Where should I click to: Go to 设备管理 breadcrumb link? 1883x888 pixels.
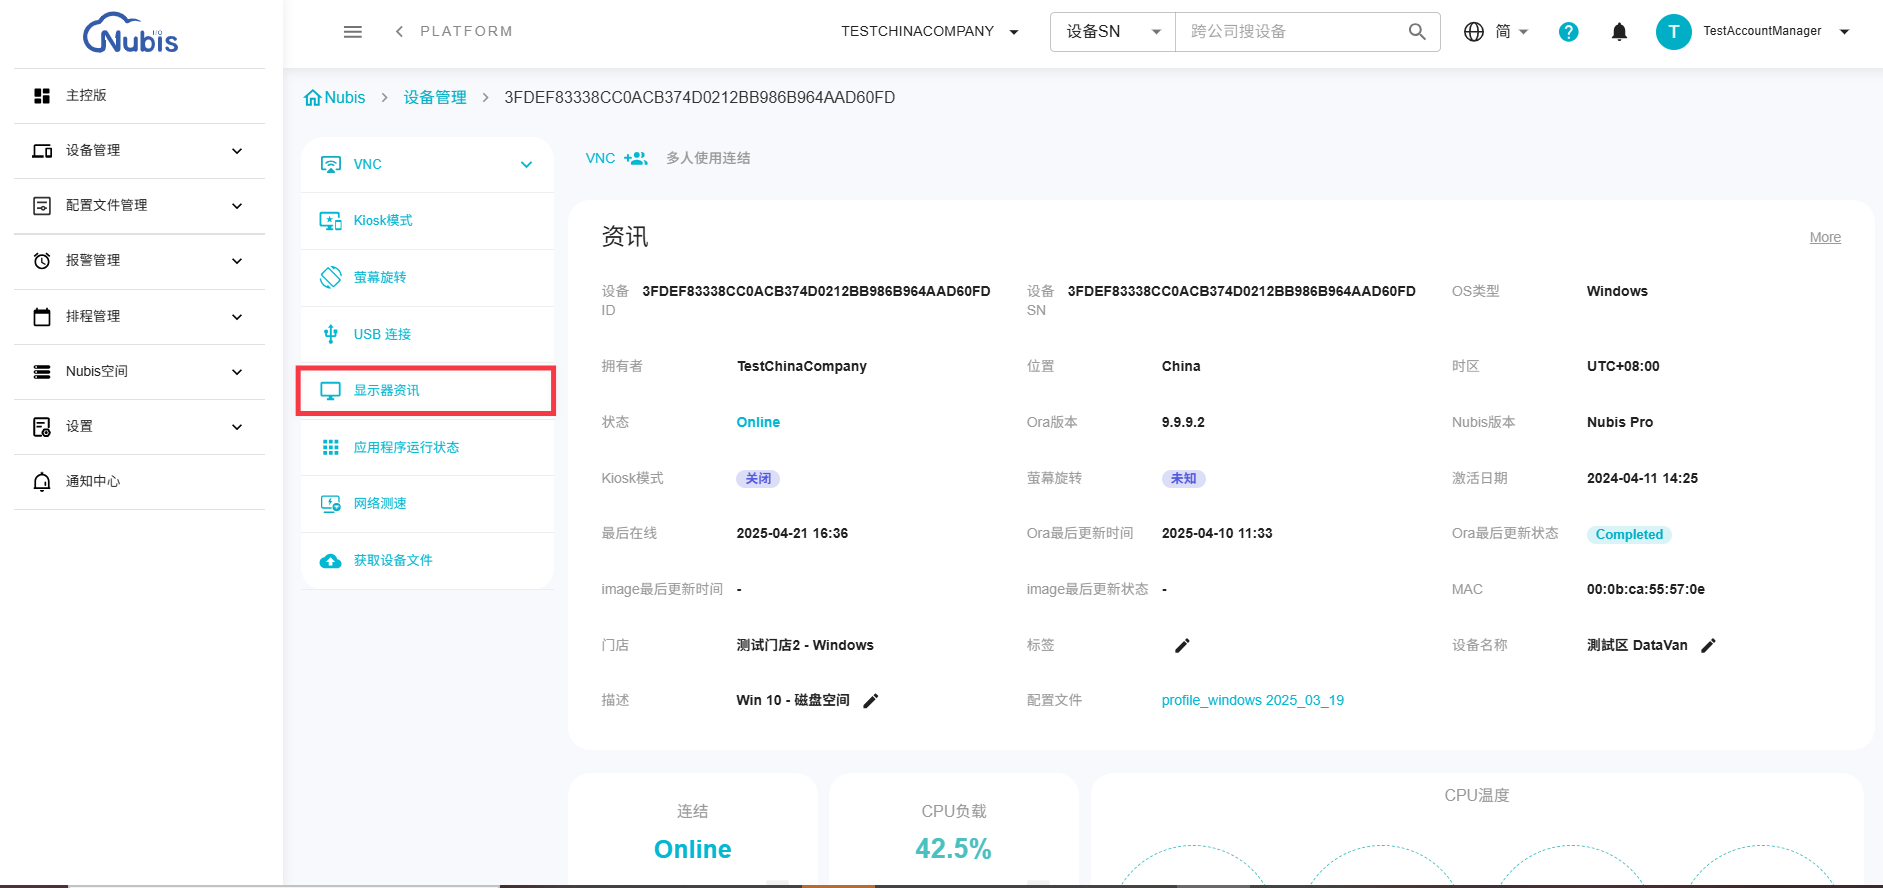coord(435,97)
